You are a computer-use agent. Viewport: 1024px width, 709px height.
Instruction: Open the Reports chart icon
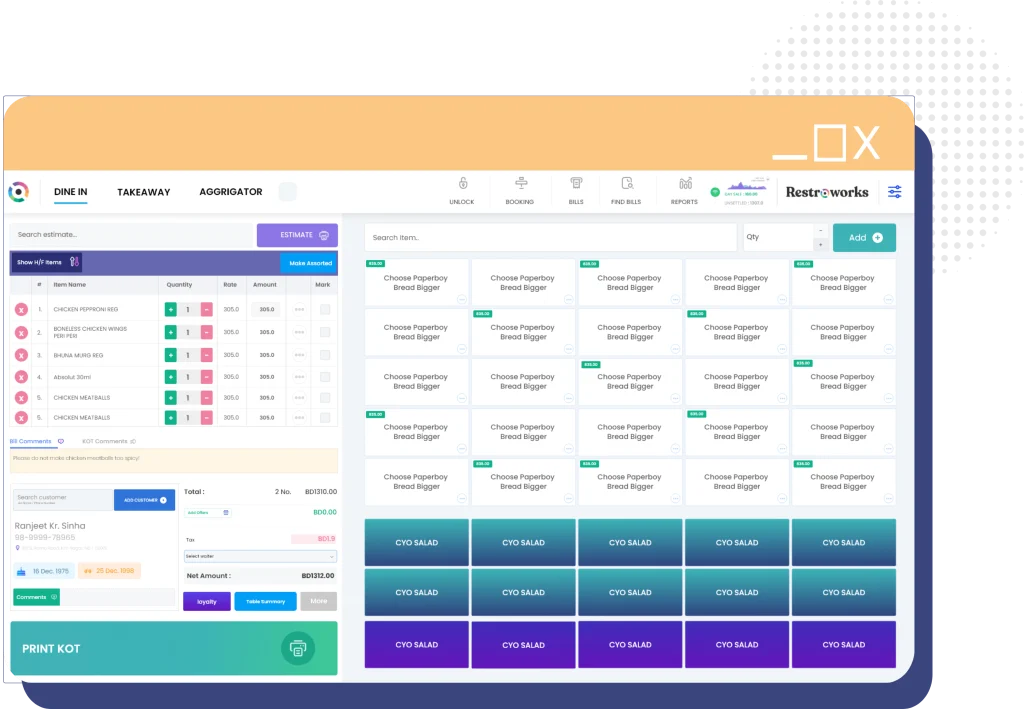coord(685,184)
